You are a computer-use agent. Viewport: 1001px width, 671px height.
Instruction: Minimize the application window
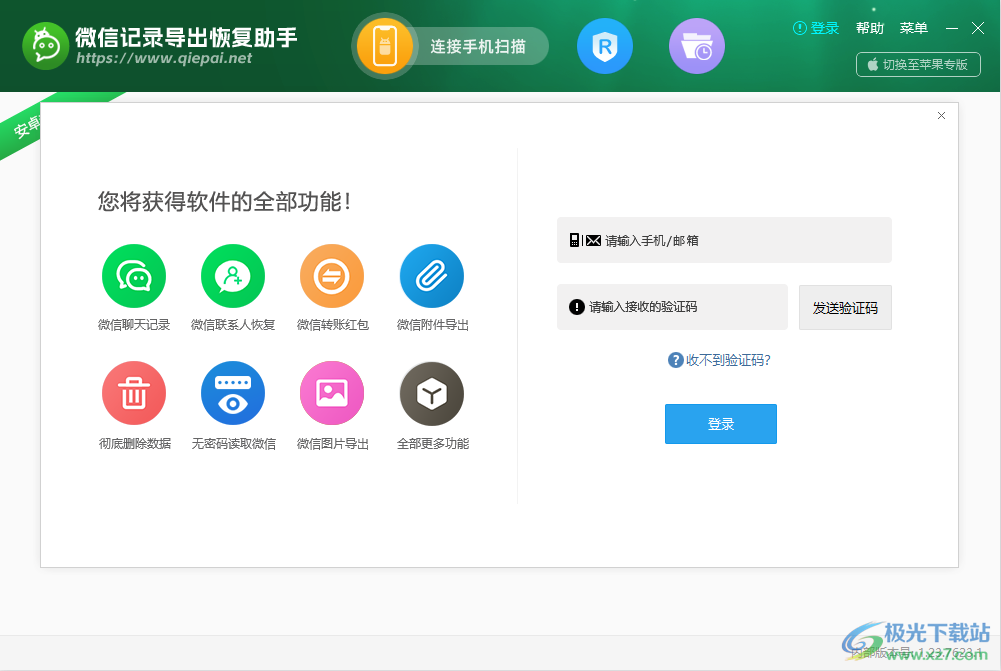point(952,28)
